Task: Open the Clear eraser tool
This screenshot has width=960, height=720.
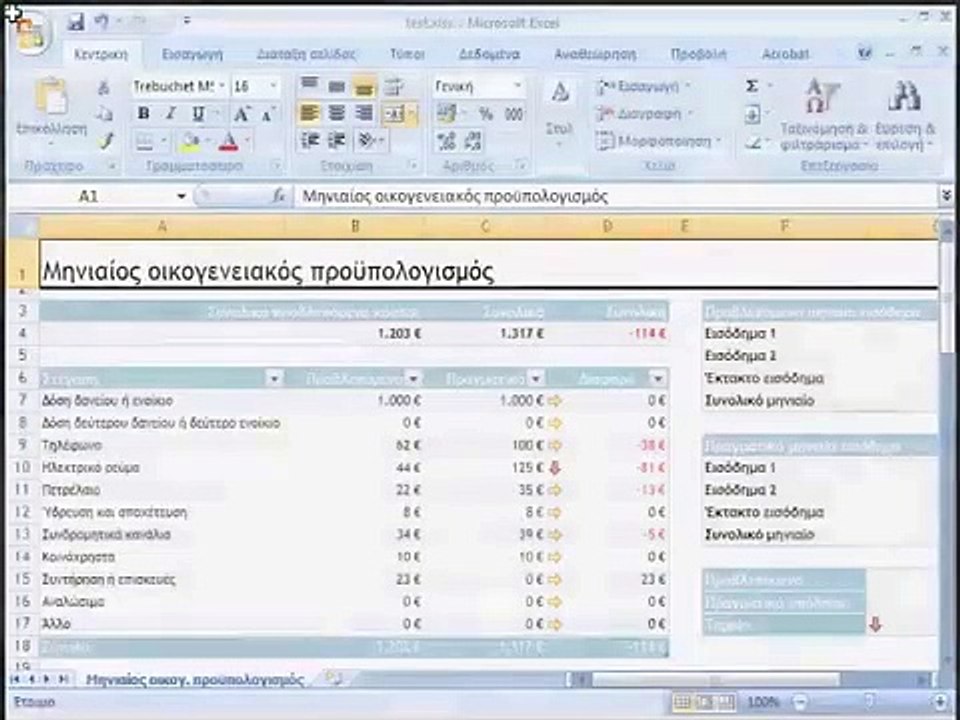Action: (753, 142)
